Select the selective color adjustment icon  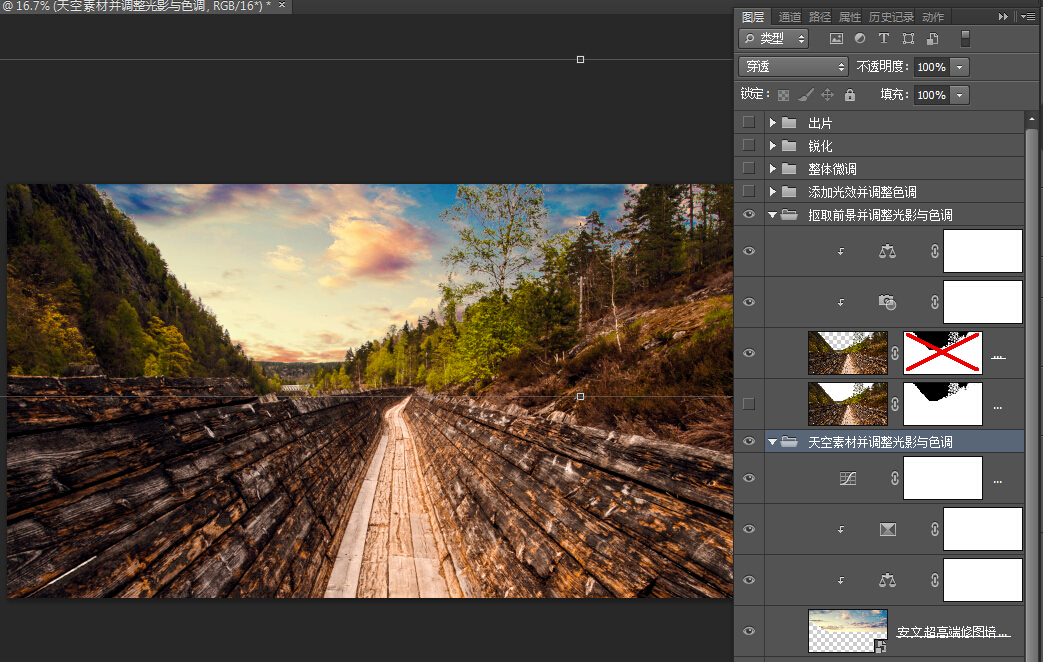pyautogui.click(x=887, y=530)
